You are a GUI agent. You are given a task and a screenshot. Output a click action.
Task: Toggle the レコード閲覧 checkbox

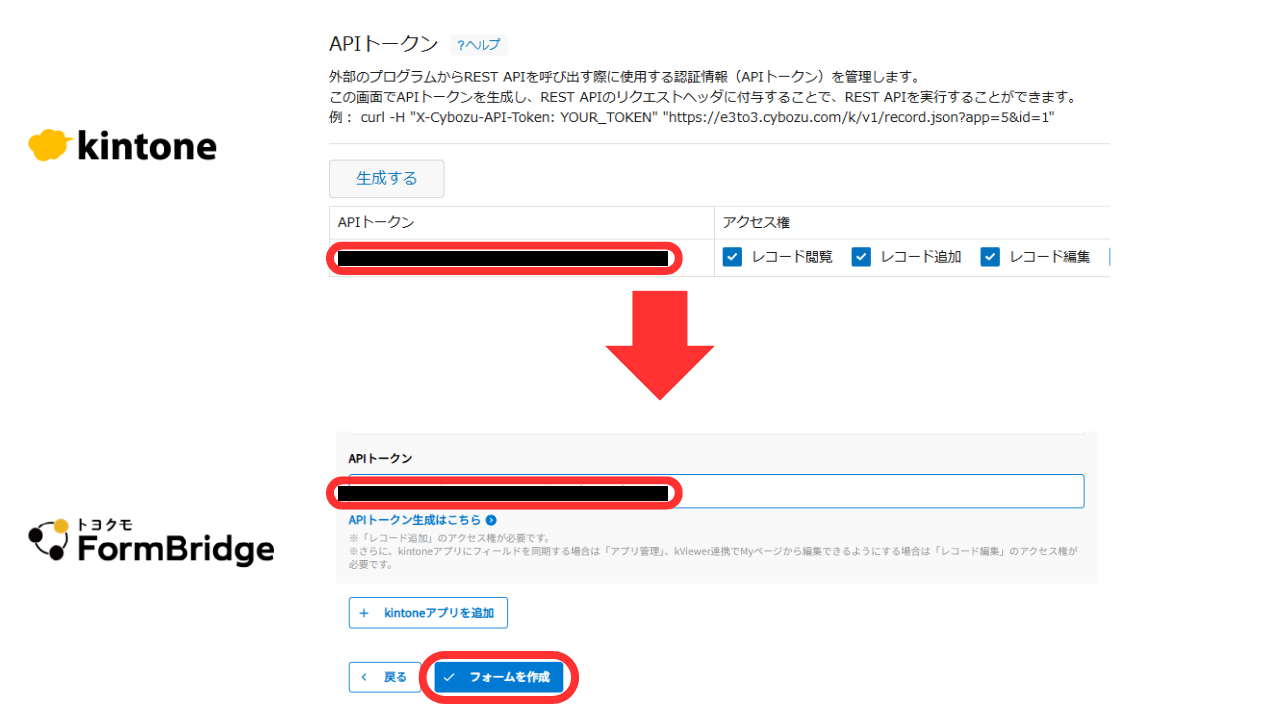coord(732,257)
